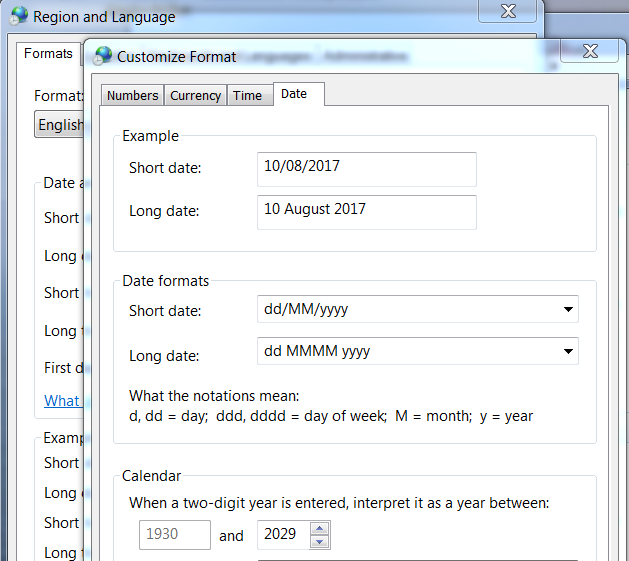Close the Region and Language window

508,11
